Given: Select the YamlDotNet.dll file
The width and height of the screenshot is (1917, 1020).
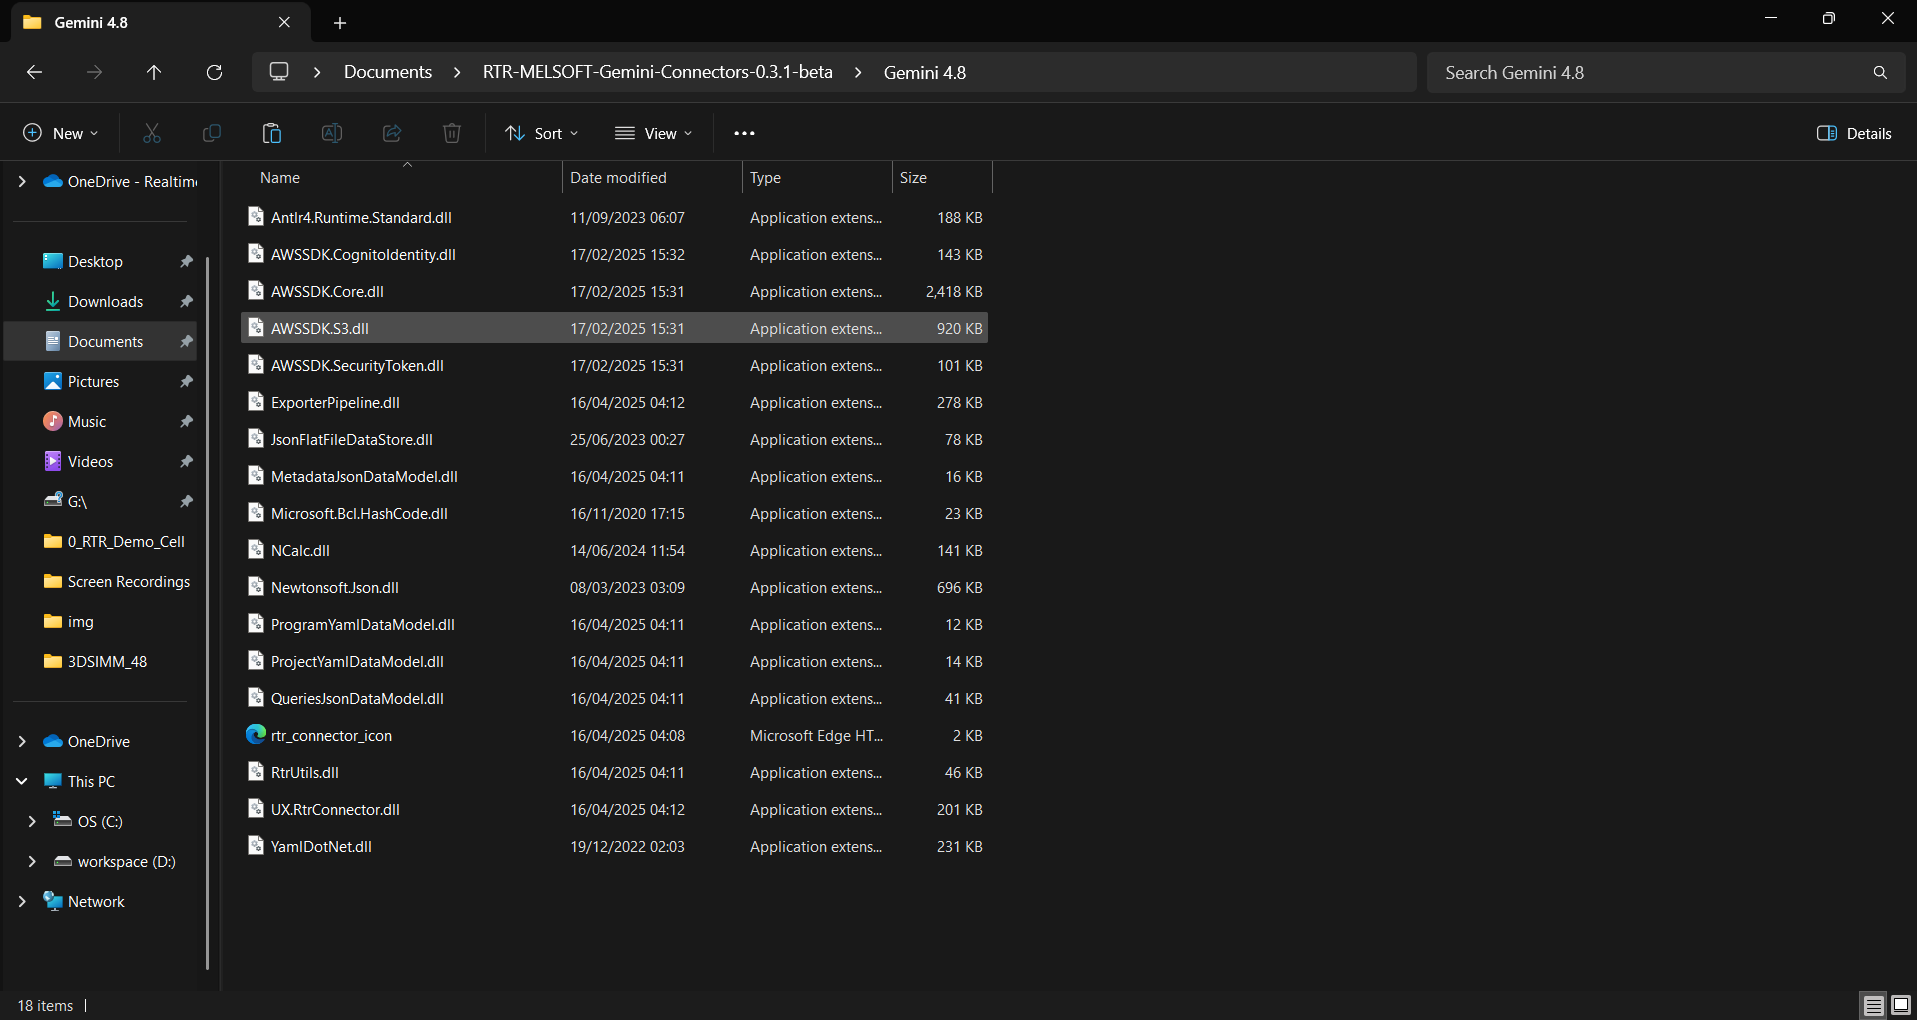Looking at the screenshot, I should coord(614,846).
